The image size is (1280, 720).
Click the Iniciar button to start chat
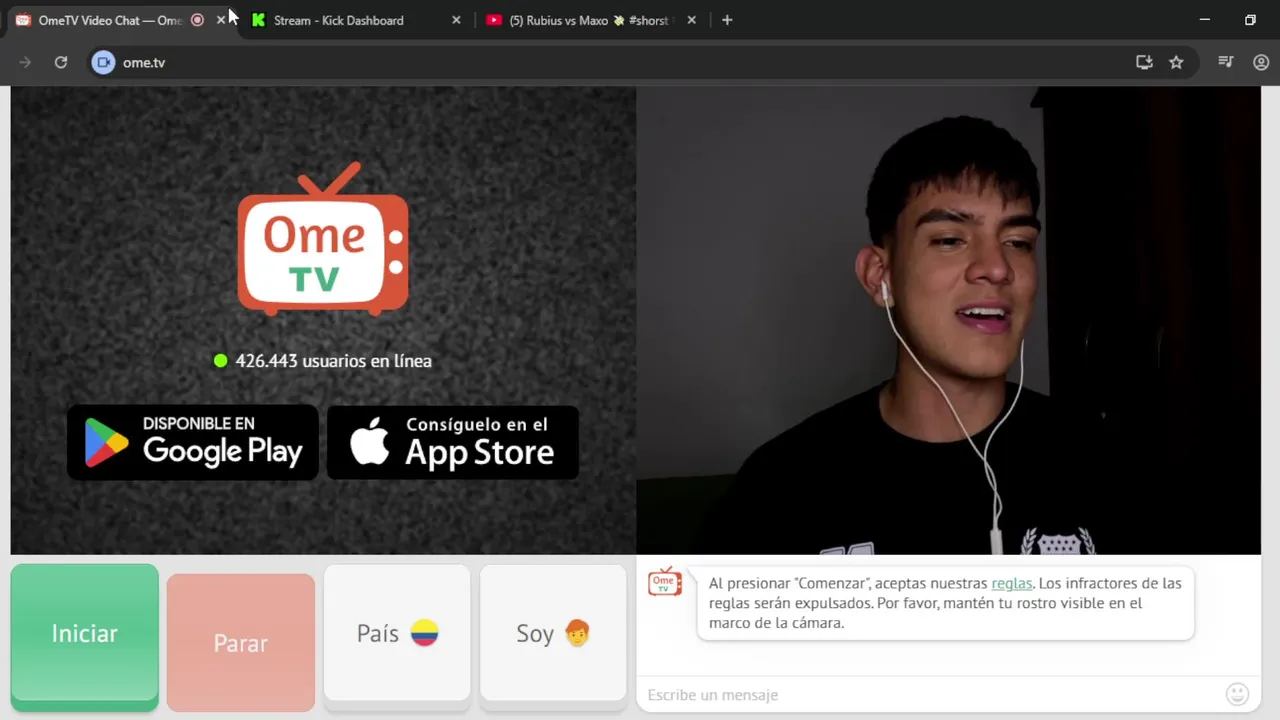tap(85, 637)
